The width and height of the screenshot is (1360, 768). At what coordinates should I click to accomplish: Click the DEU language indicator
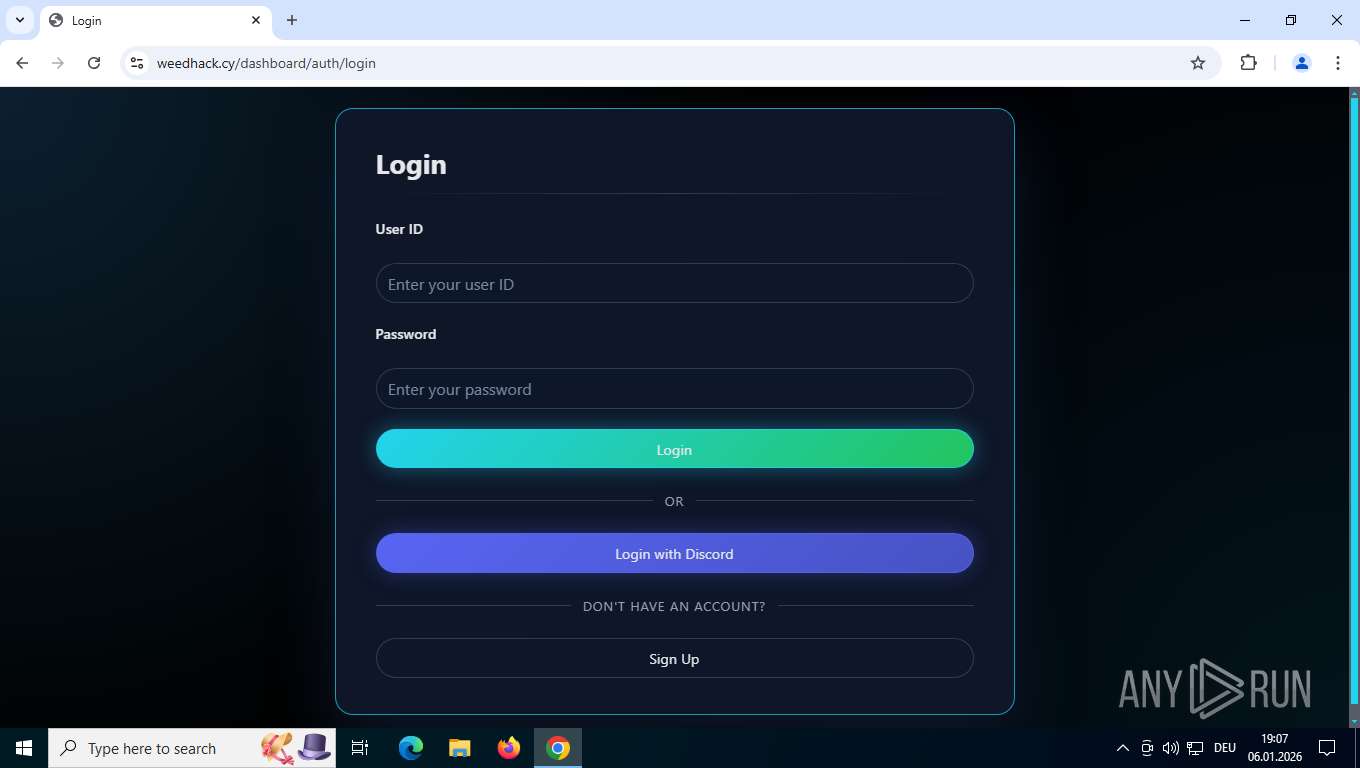point(1225,748)
